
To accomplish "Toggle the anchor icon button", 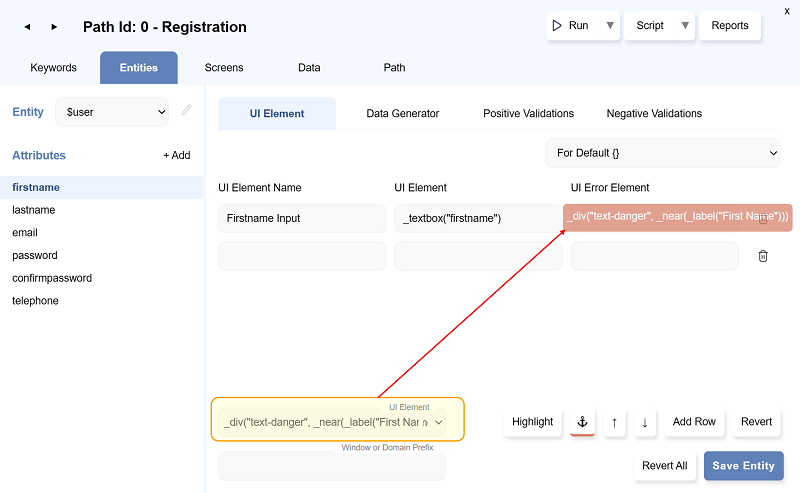I will point(583,422).
